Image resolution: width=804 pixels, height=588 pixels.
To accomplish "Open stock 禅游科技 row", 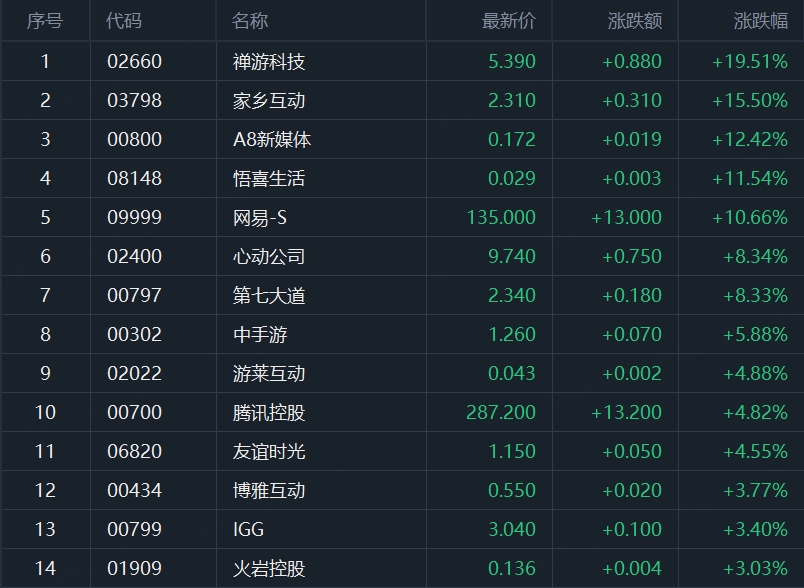I will (x=269, y=62).
